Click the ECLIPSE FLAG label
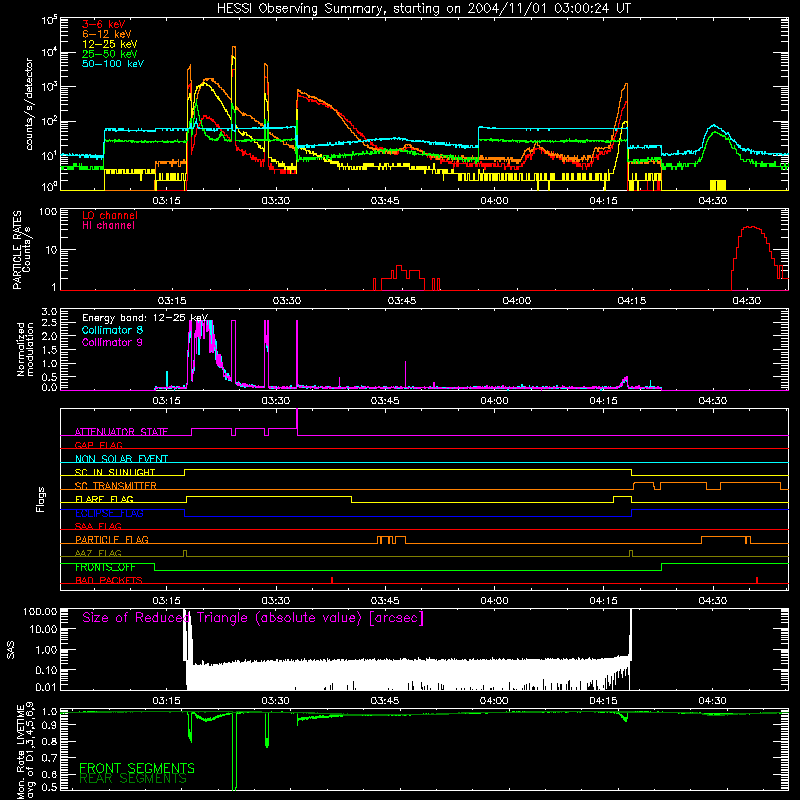The image size is (800, 800). [109, 513]
